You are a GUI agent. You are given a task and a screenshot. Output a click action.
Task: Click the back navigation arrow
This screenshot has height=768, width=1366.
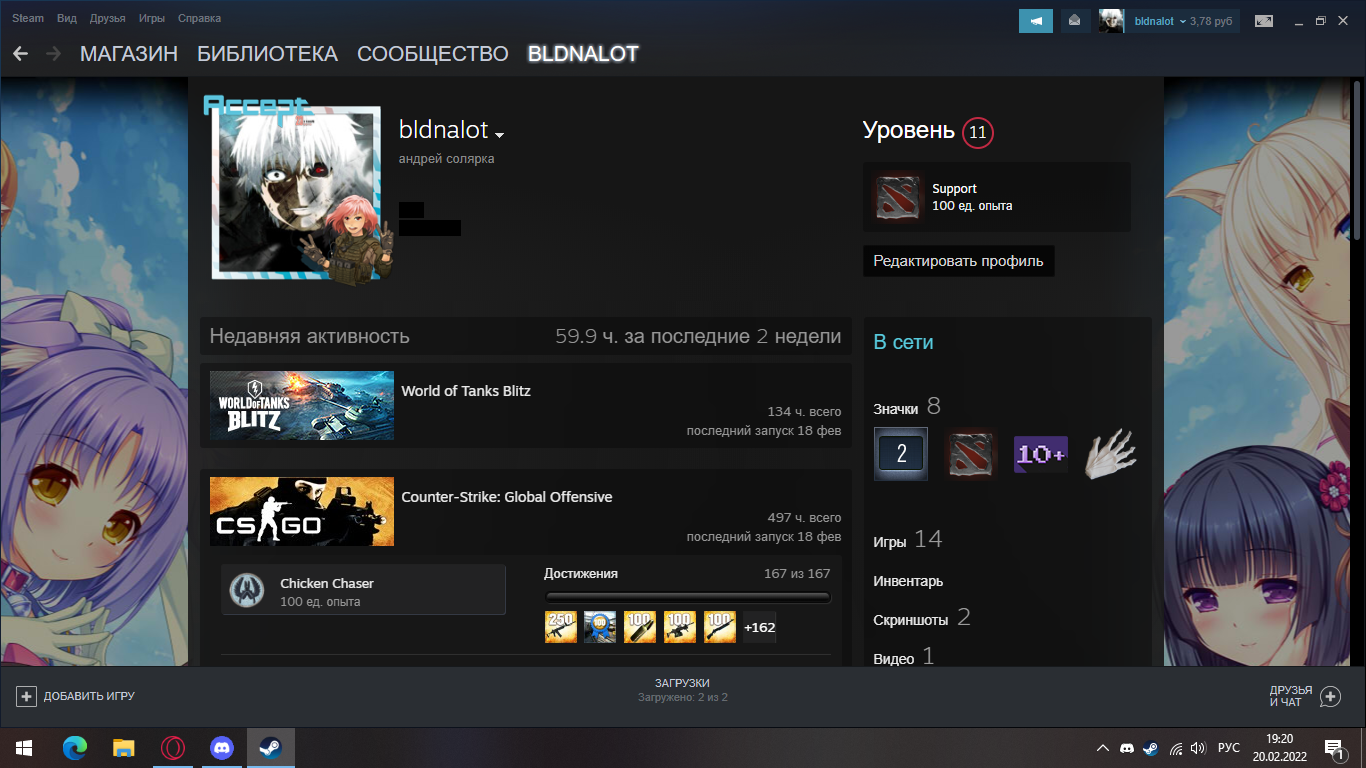point(21,54)
